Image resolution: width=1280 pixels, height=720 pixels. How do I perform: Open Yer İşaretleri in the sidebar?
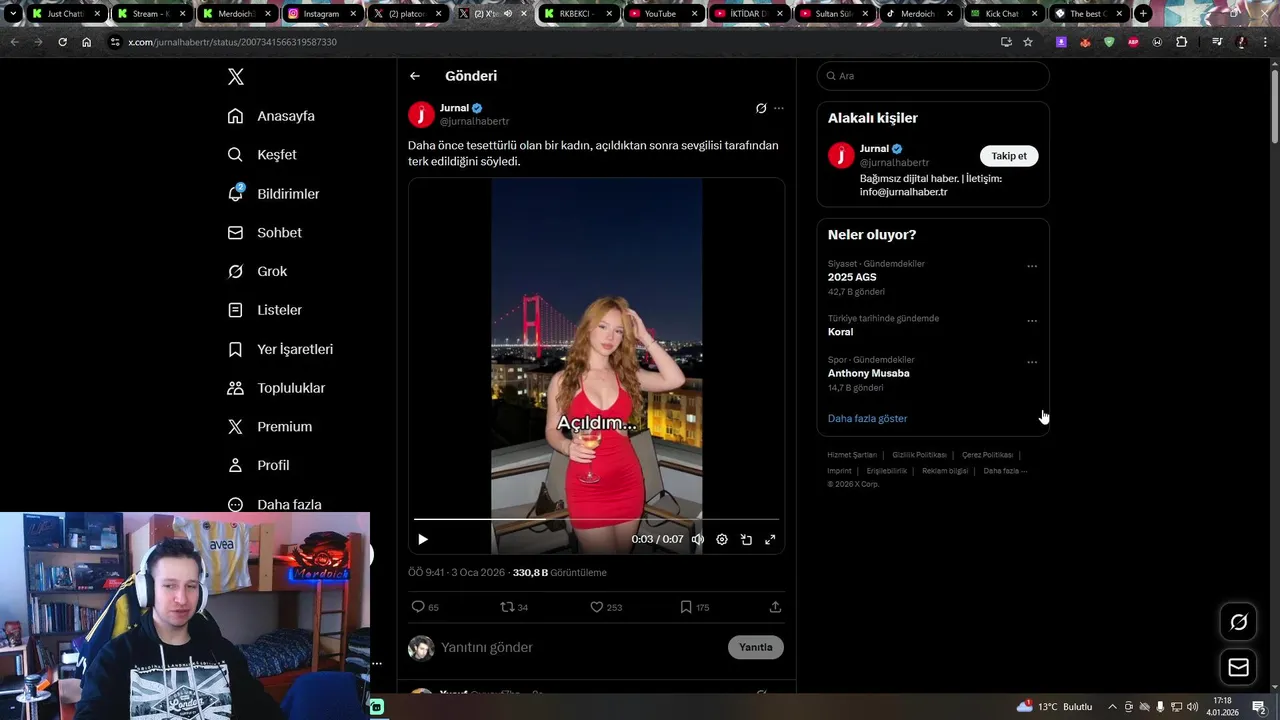[x=280, y=349]
